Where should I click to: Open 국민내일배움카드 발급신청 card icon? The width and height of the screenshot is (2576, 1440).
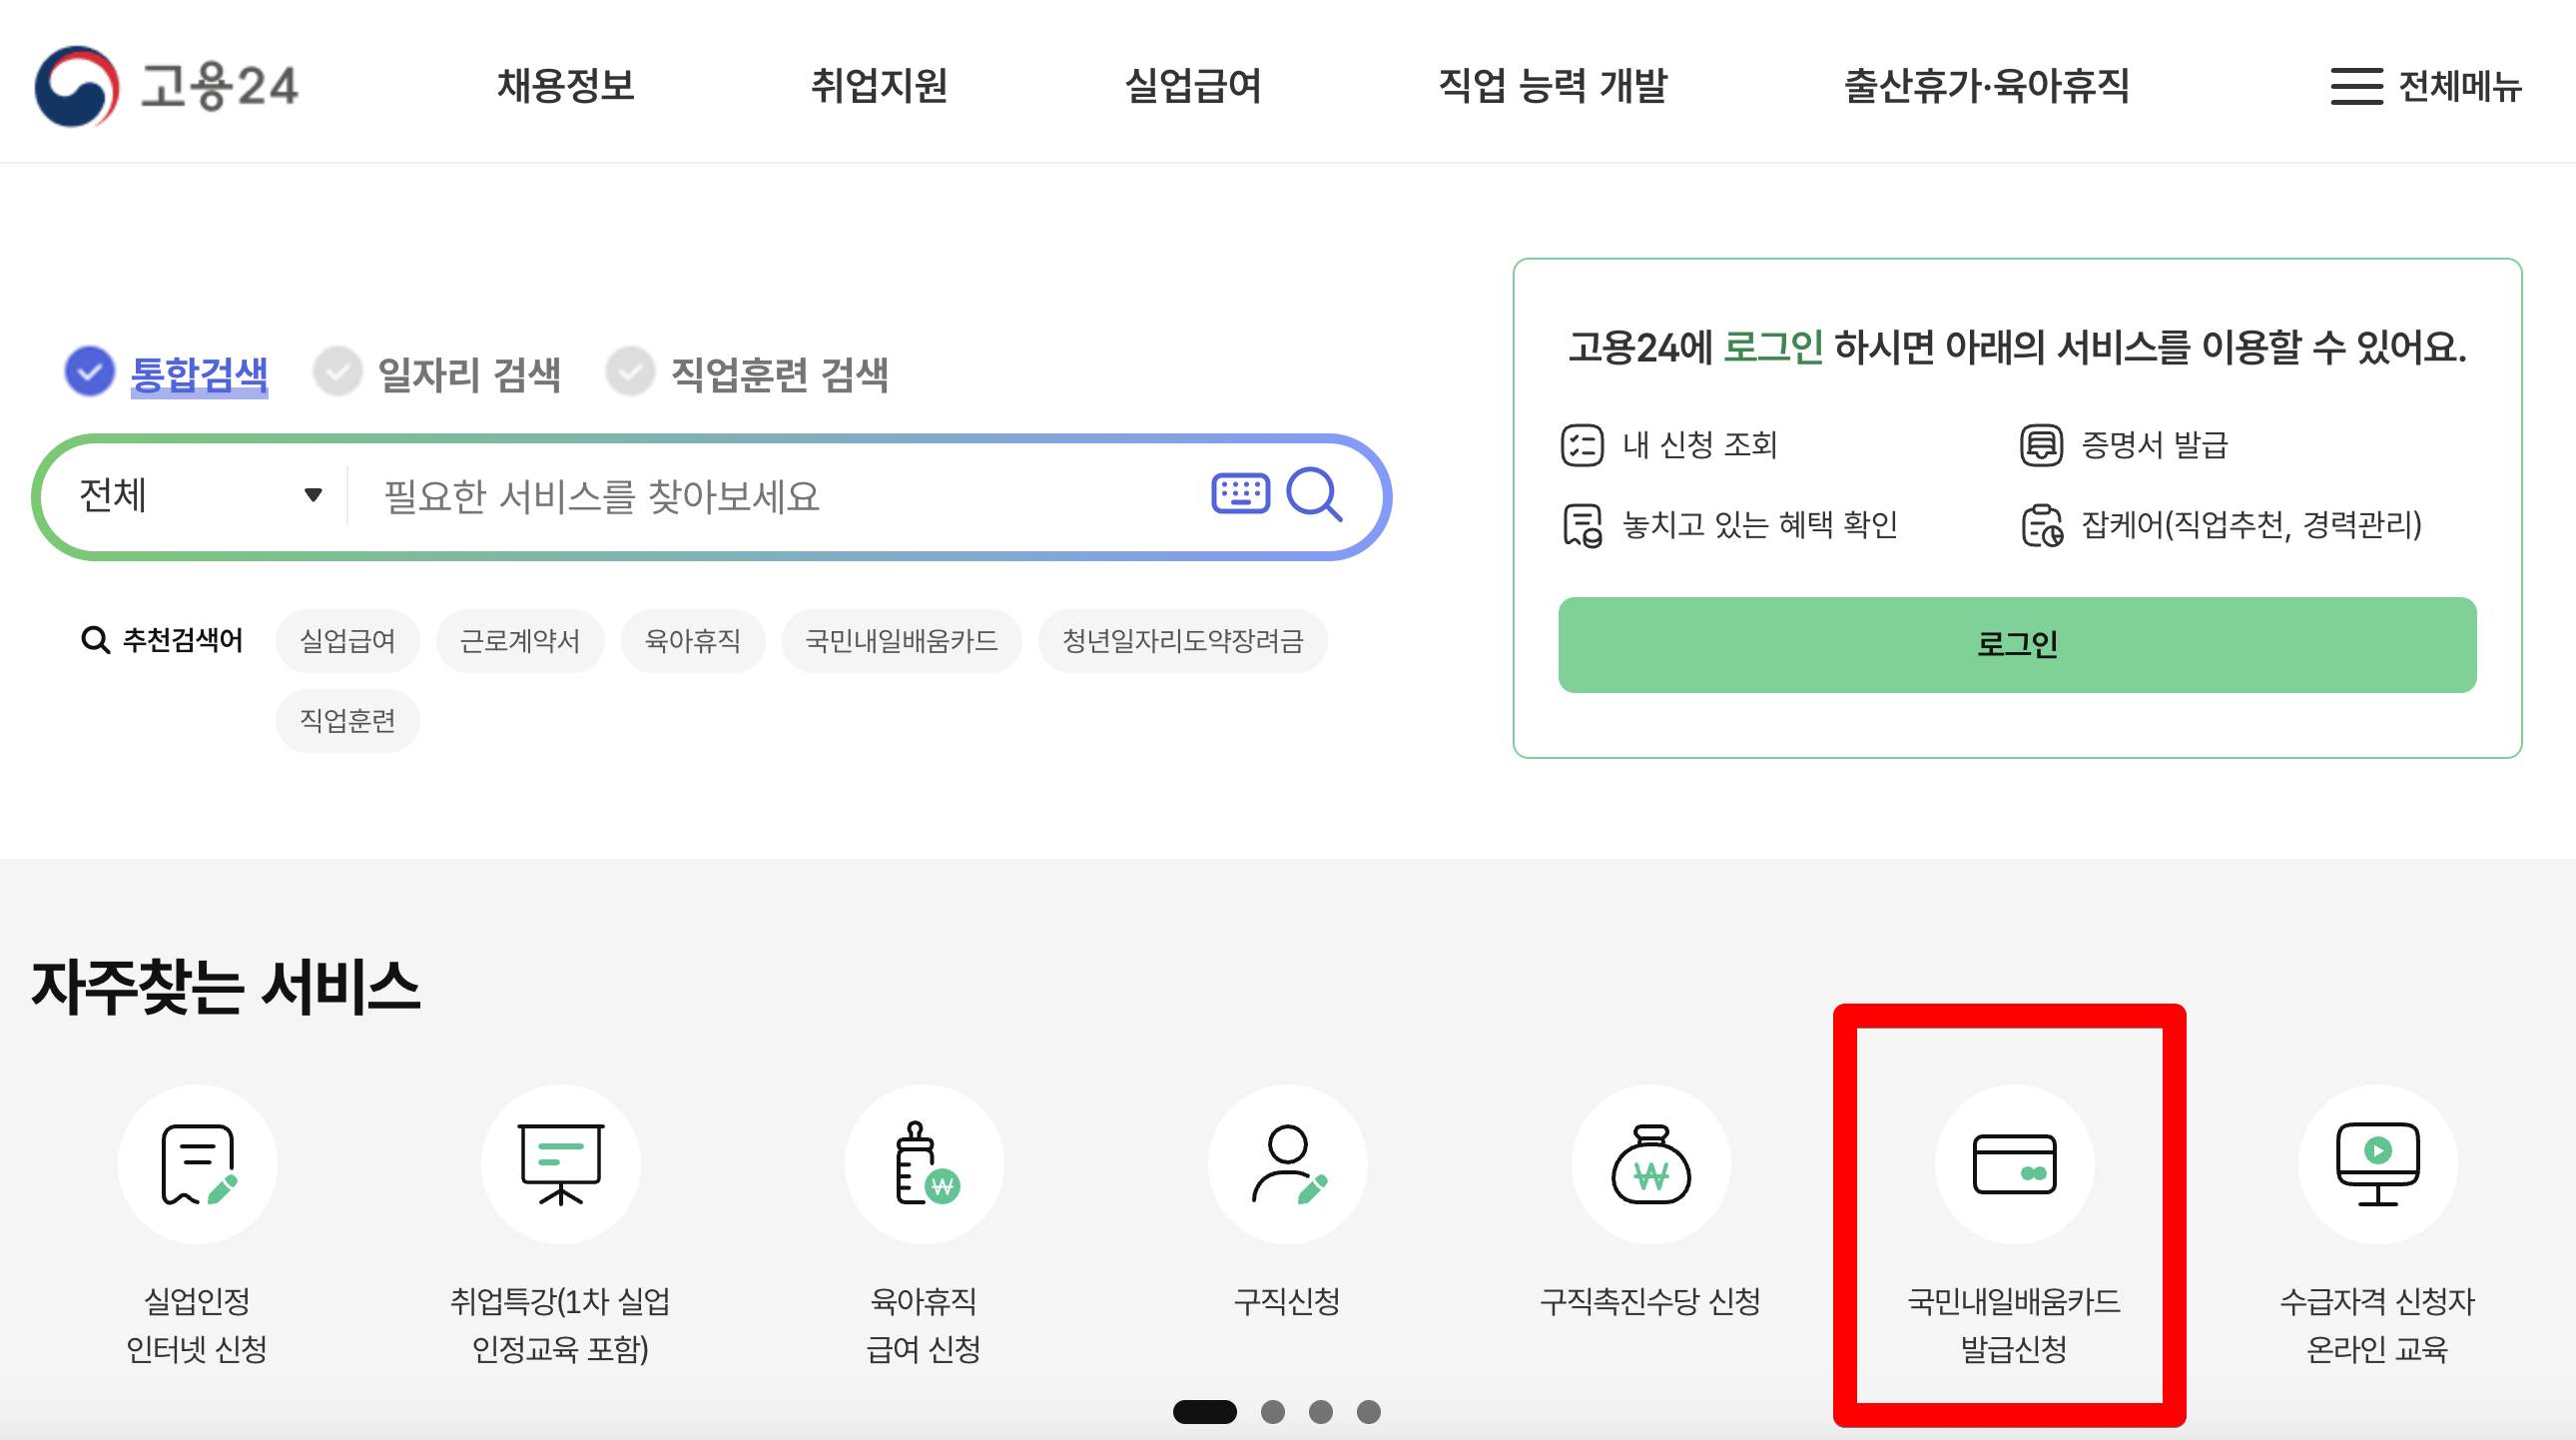coord(2013,1164)
